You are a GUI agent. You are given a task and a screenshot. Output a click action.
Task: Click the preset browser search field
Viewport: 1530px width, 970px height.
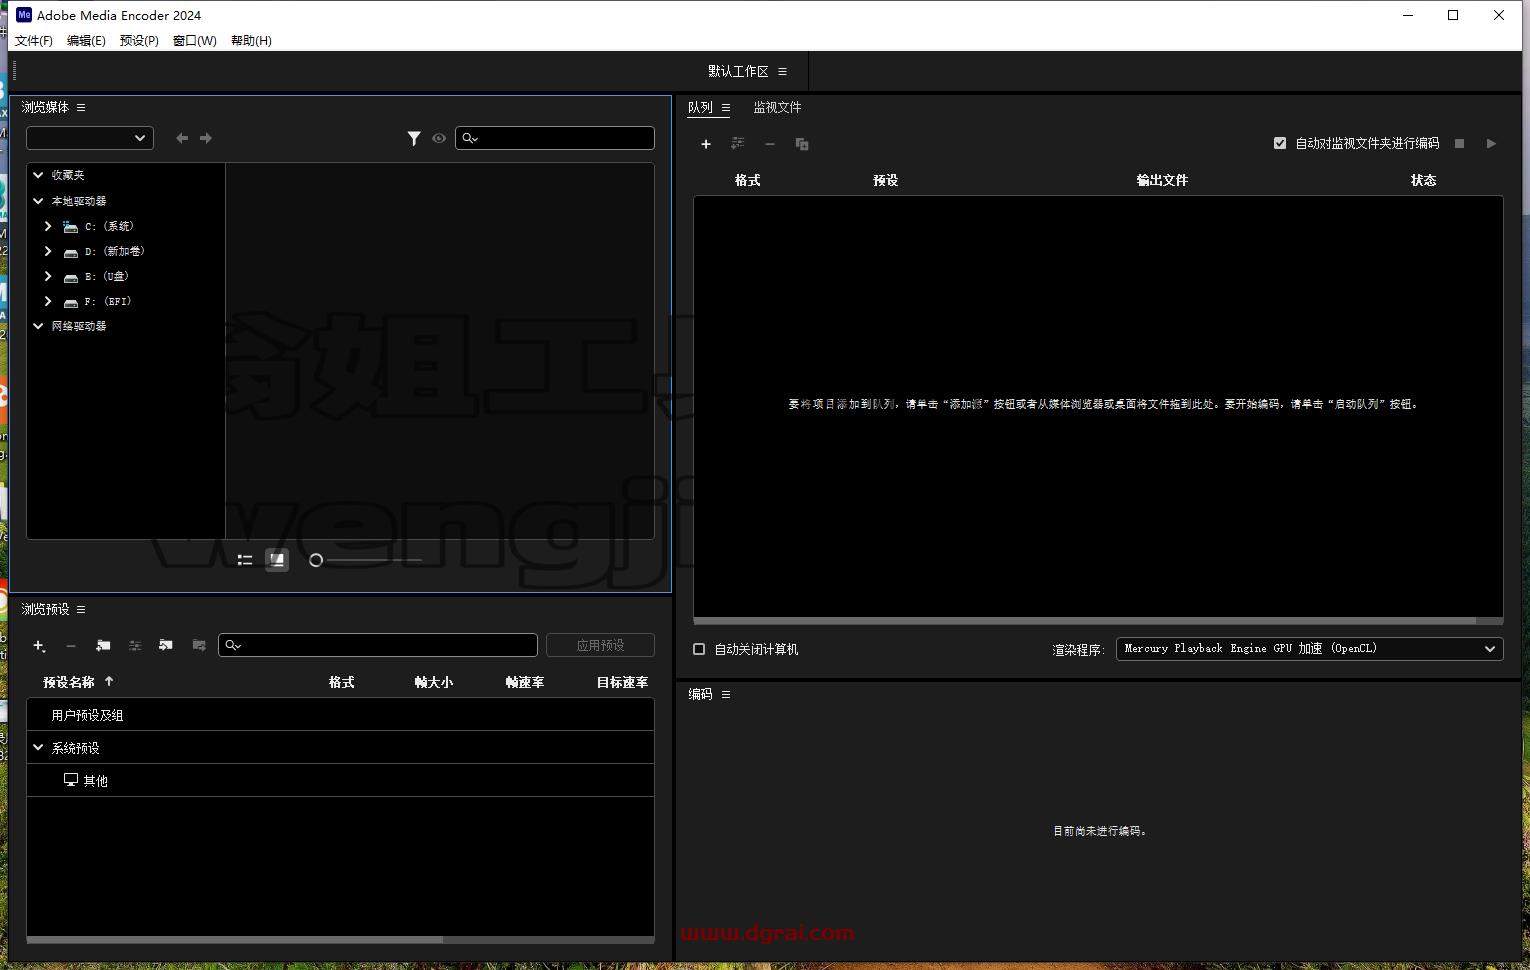[x=378, y=645]
